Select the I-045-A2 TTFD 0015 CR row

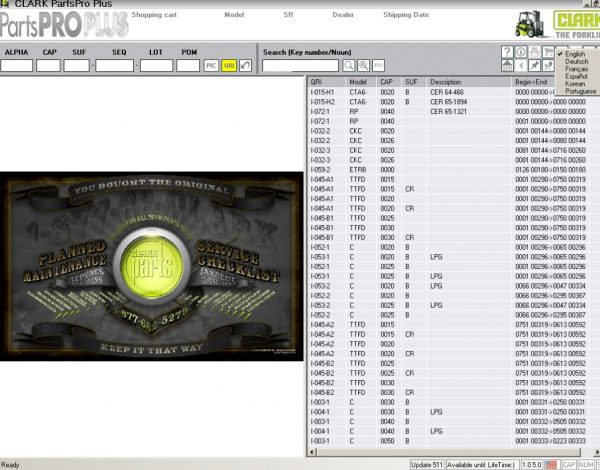coord(452,334)
